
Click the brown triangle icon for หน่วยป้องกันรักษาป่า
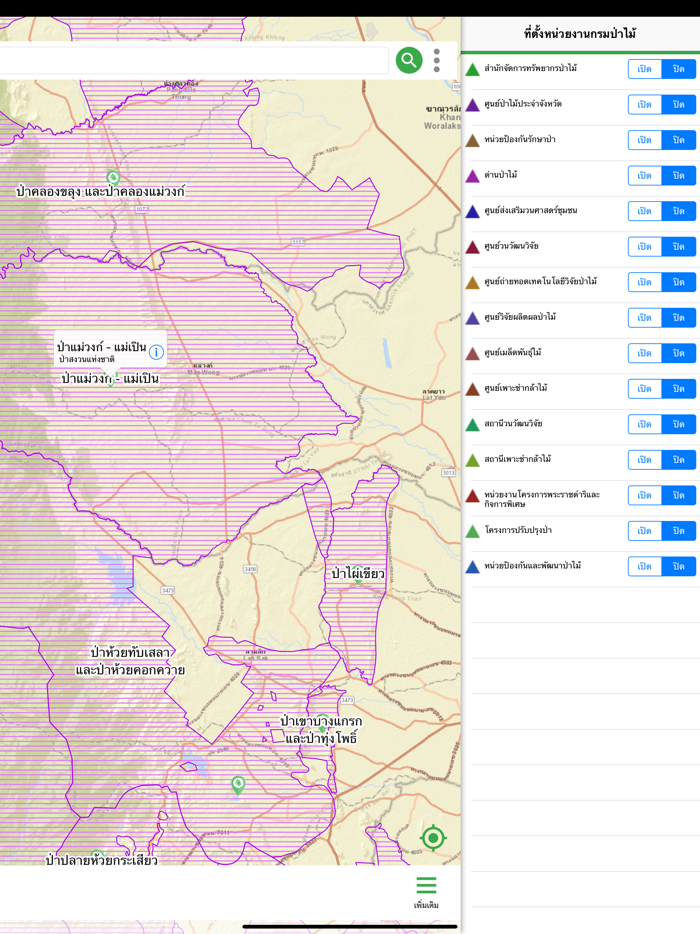coord(473,141)
